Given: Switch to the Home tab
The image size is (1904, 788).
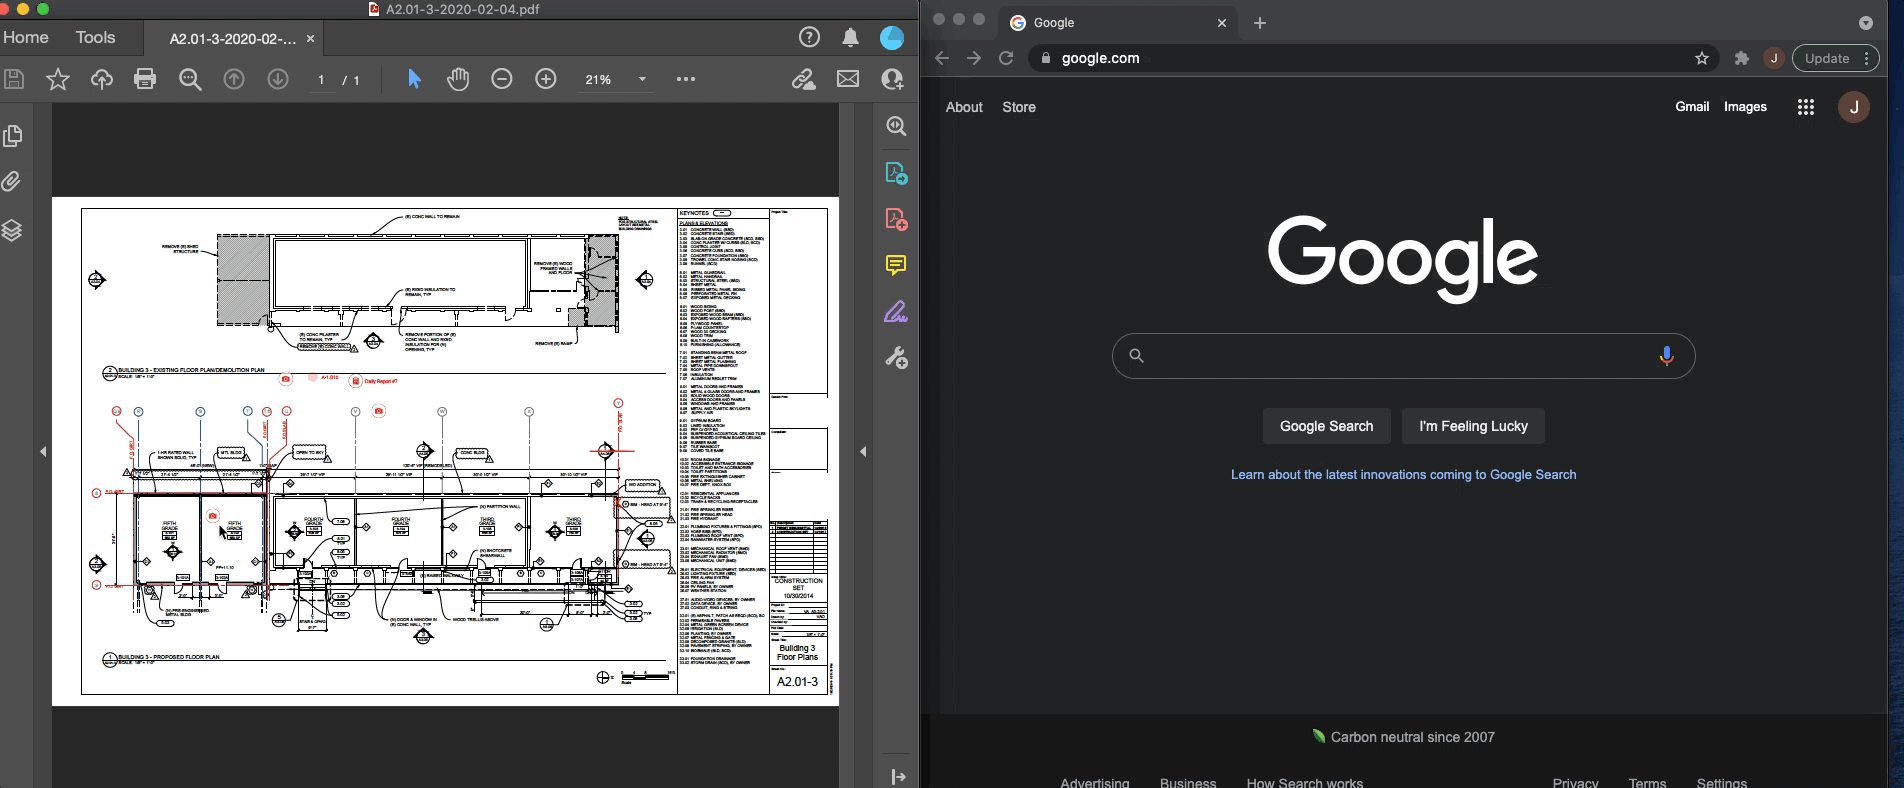Looking at the screenshot, I should (x=26, y=38).
